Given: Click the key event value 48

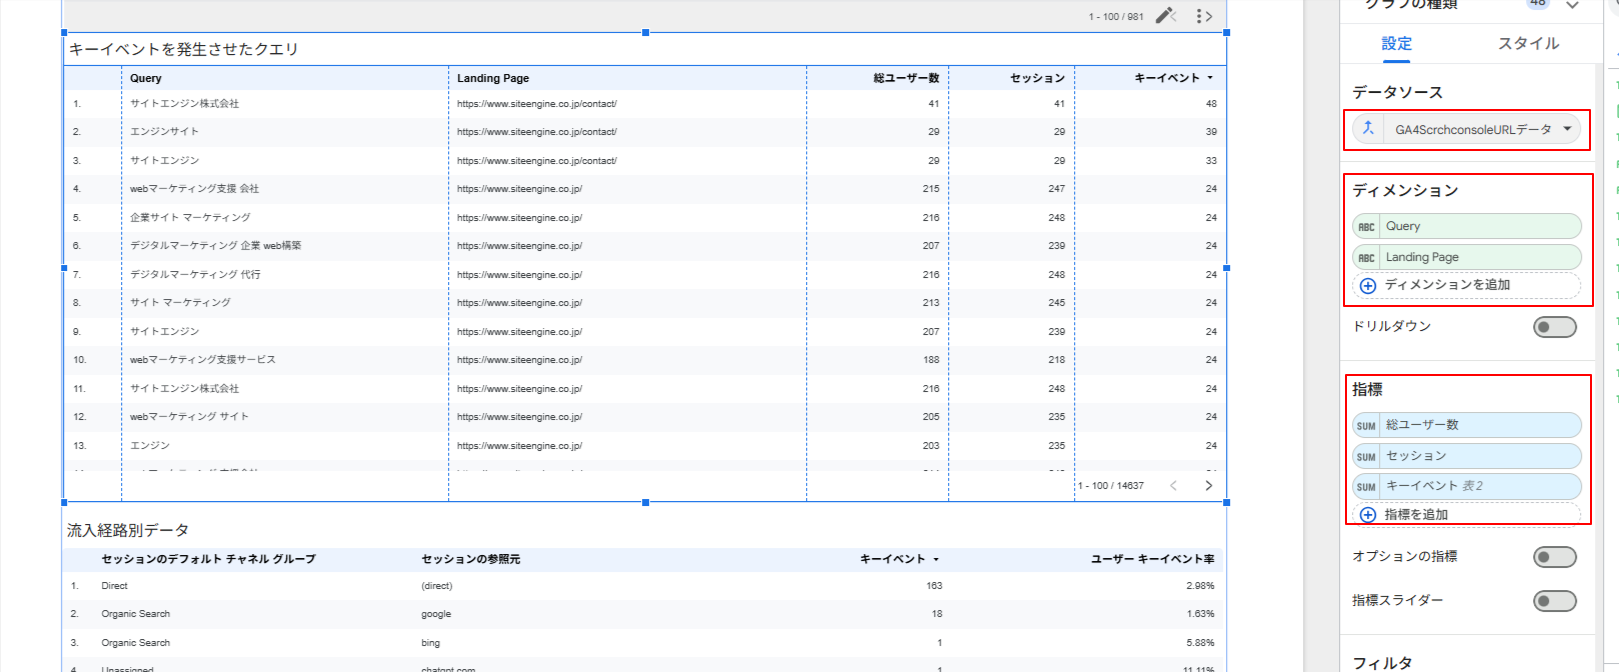Looking at the screenshot, I should (x=1211, y=103).
